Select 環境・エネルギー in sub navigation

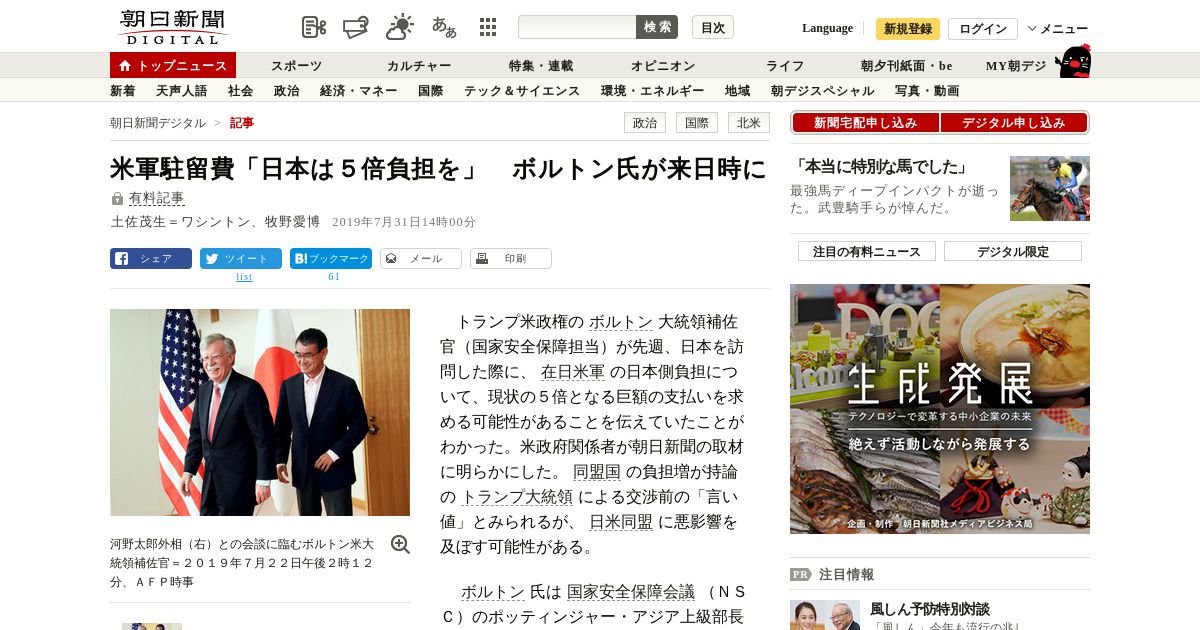[653, 91]
